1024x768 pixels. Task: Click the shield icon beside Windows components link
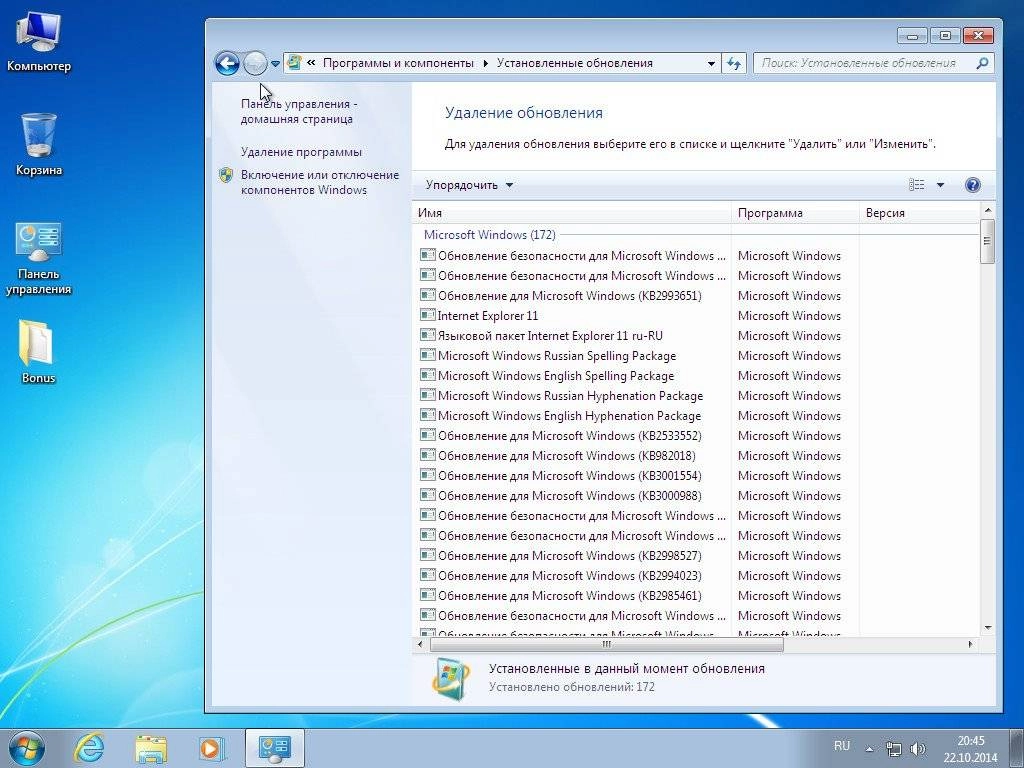(226, 175)
